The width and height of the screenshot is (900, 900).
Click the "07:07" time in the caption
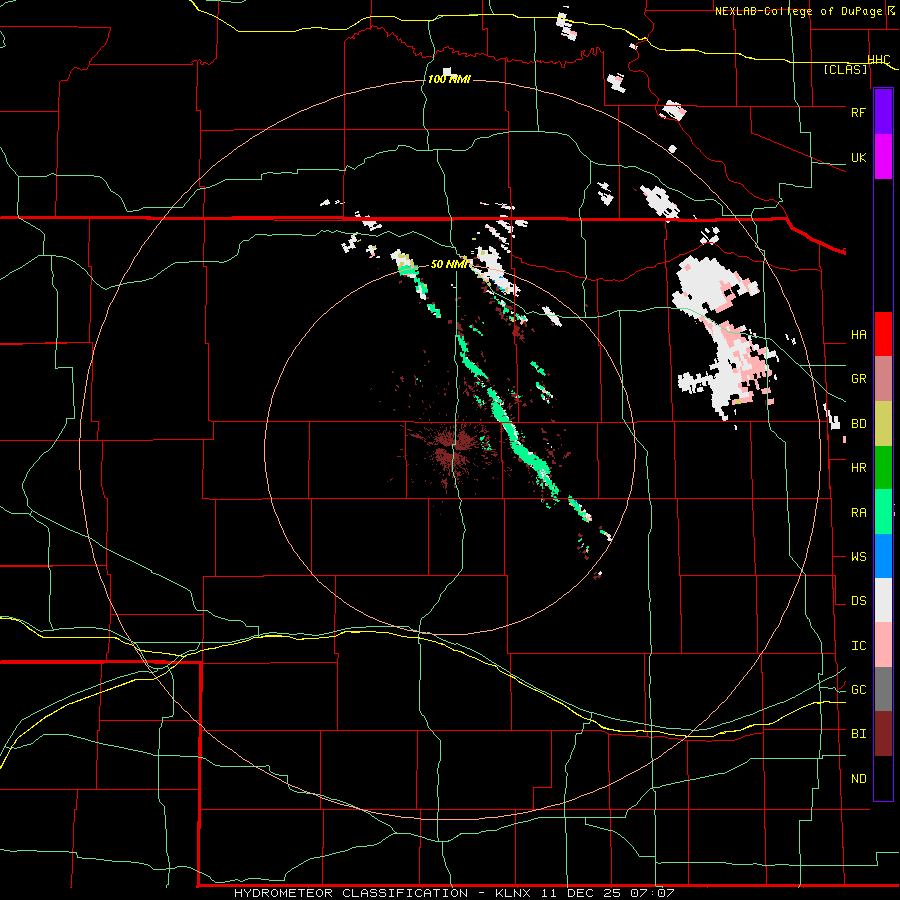click(x=651, y=893)
